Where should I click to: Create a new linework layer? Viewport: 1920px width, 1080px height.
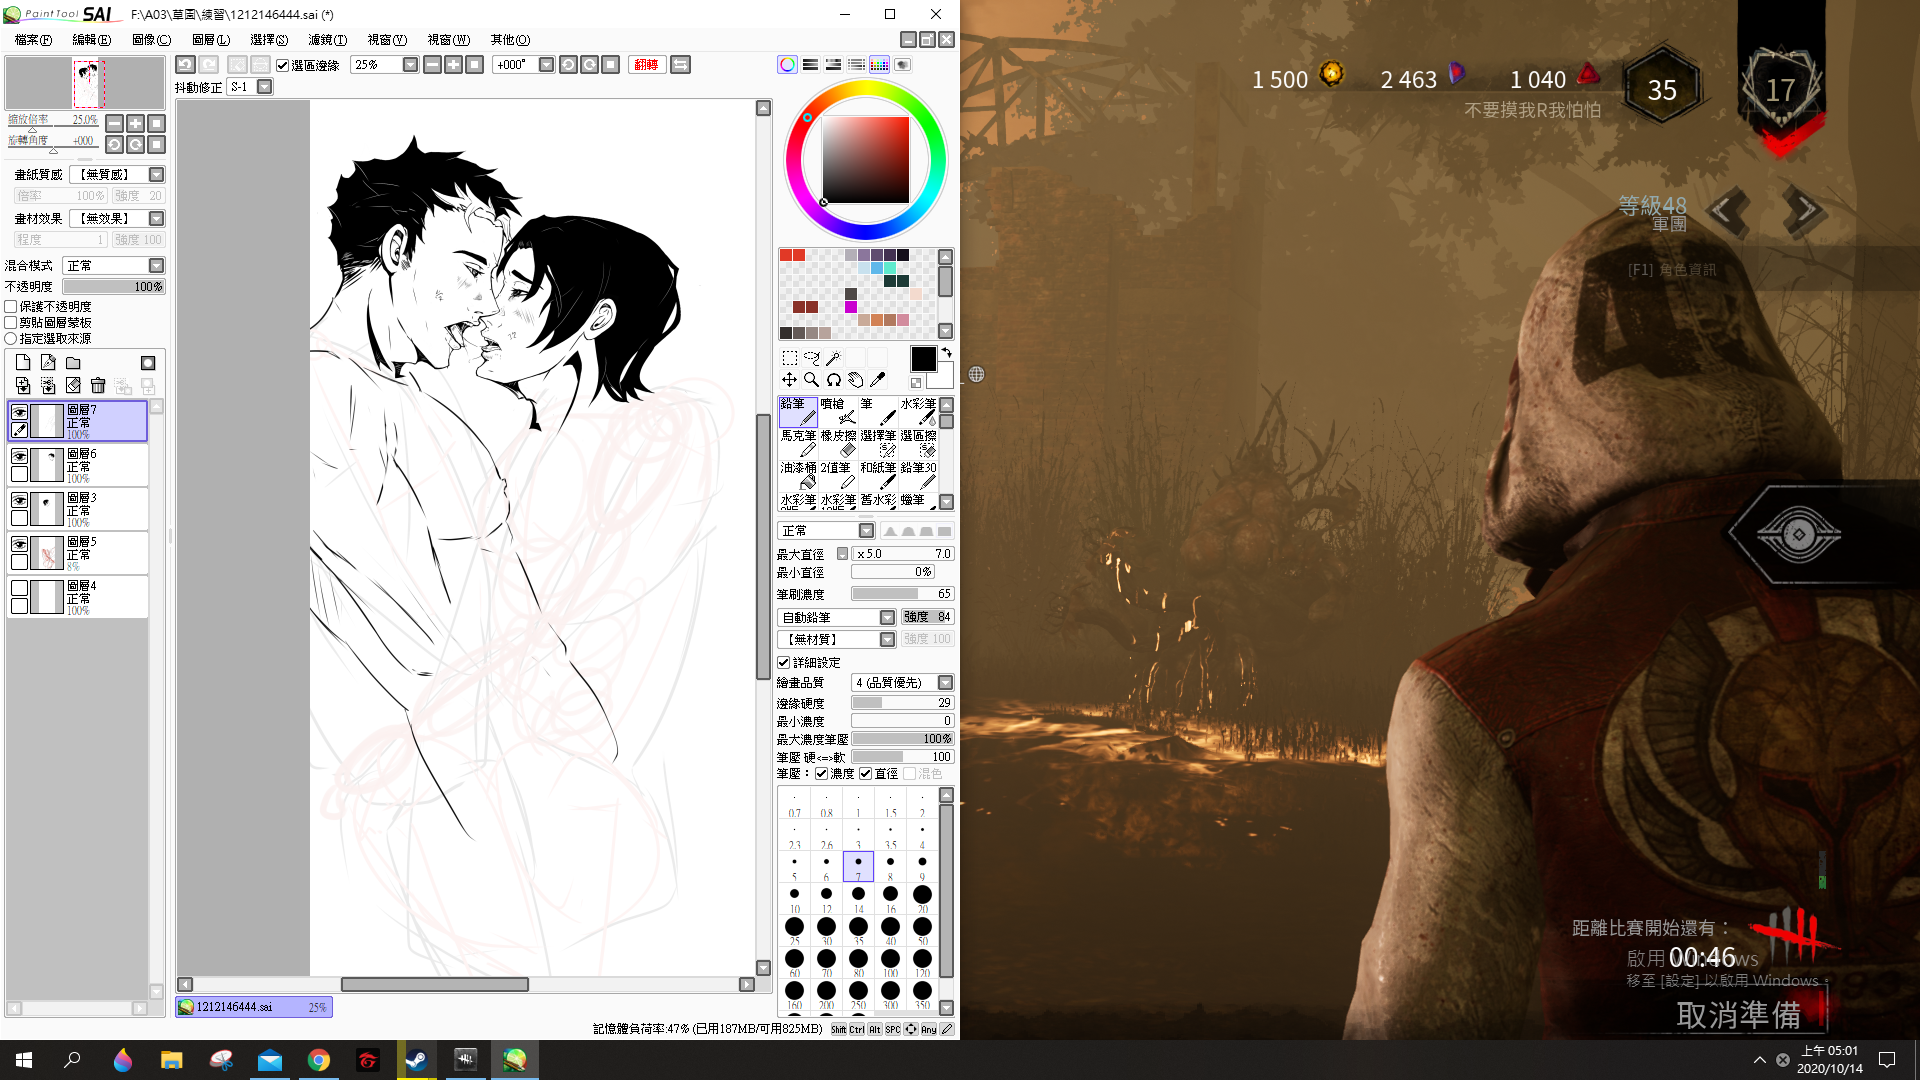pos(48,363)
